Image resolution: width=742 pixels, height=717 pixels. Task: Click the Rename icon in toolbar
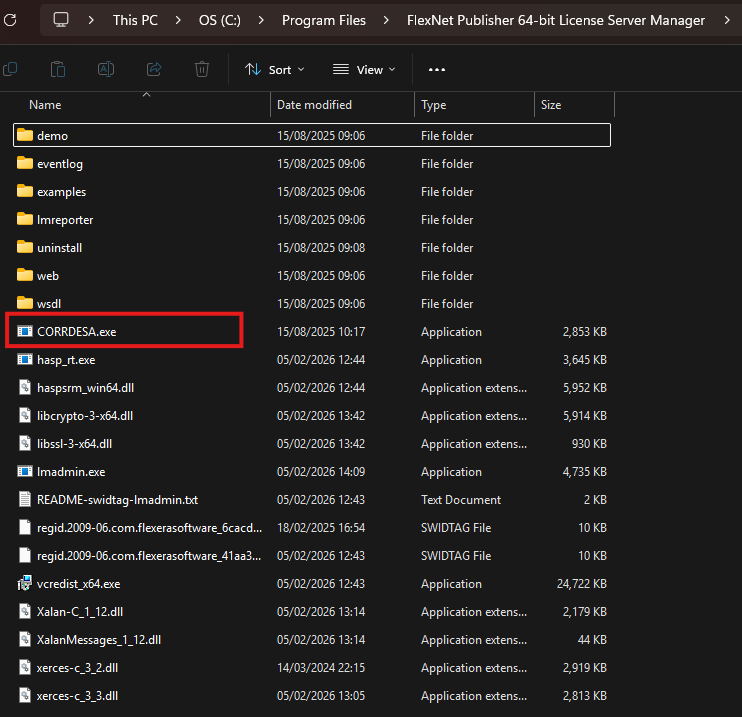106,69
